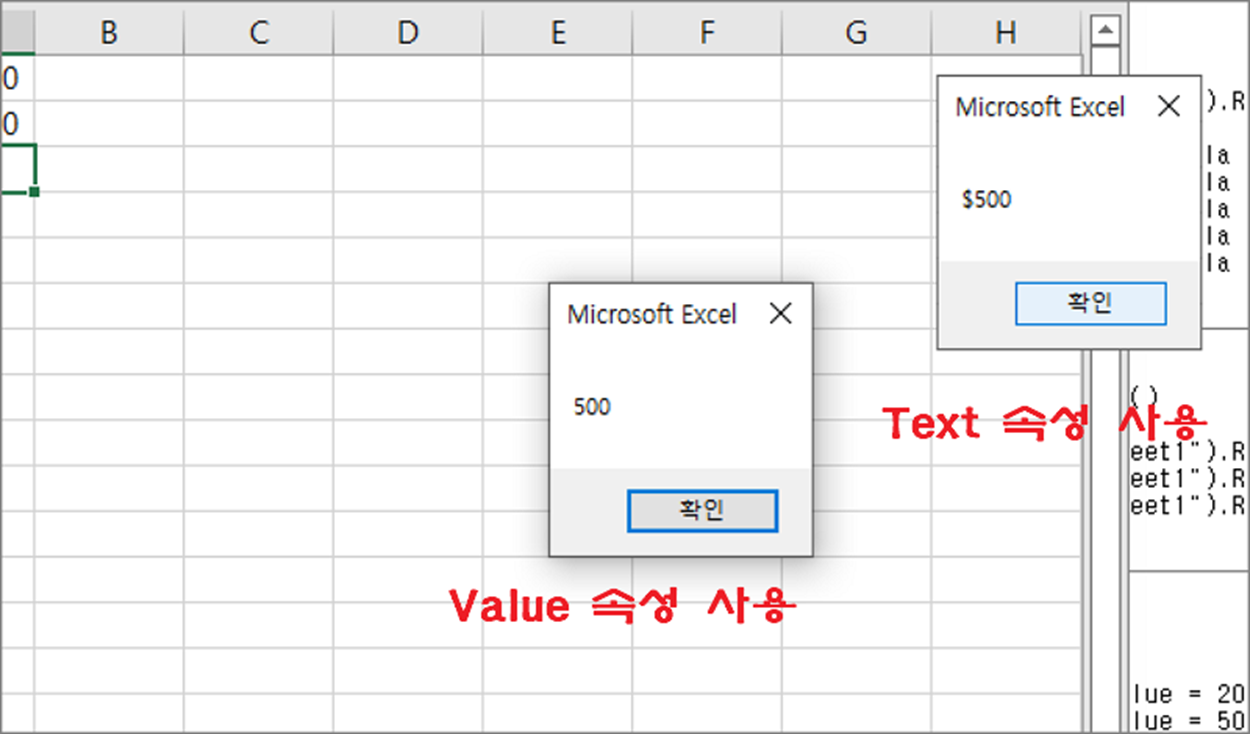This screenshot has width=1250, height=734.
Task: Click the $500 text in message box
Action: pyautogui.click(x=987, y=200)
